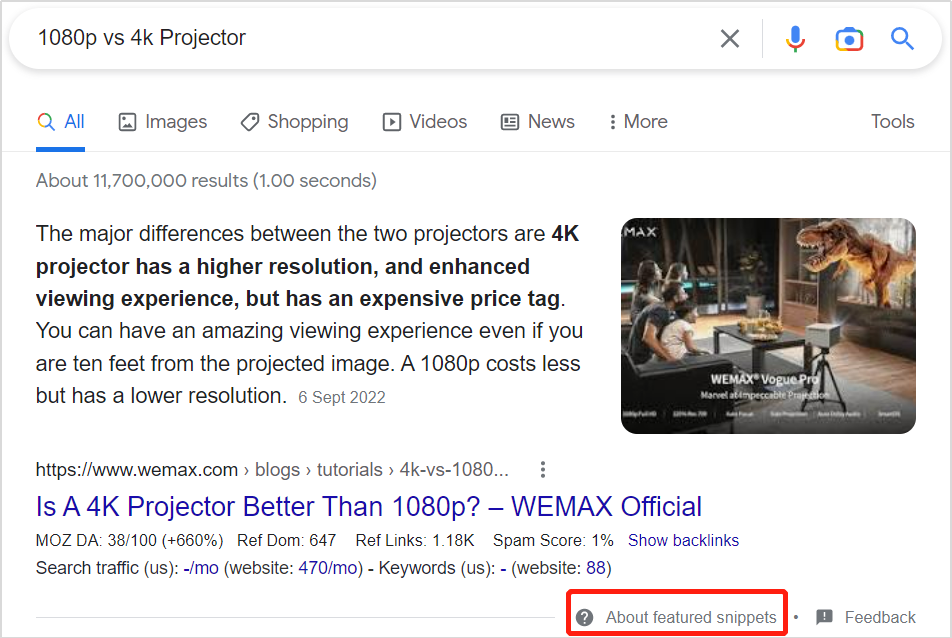Viewport: 952px width, 638px height.
Task: Clear the search query with X icon
Action: point(730,39)
